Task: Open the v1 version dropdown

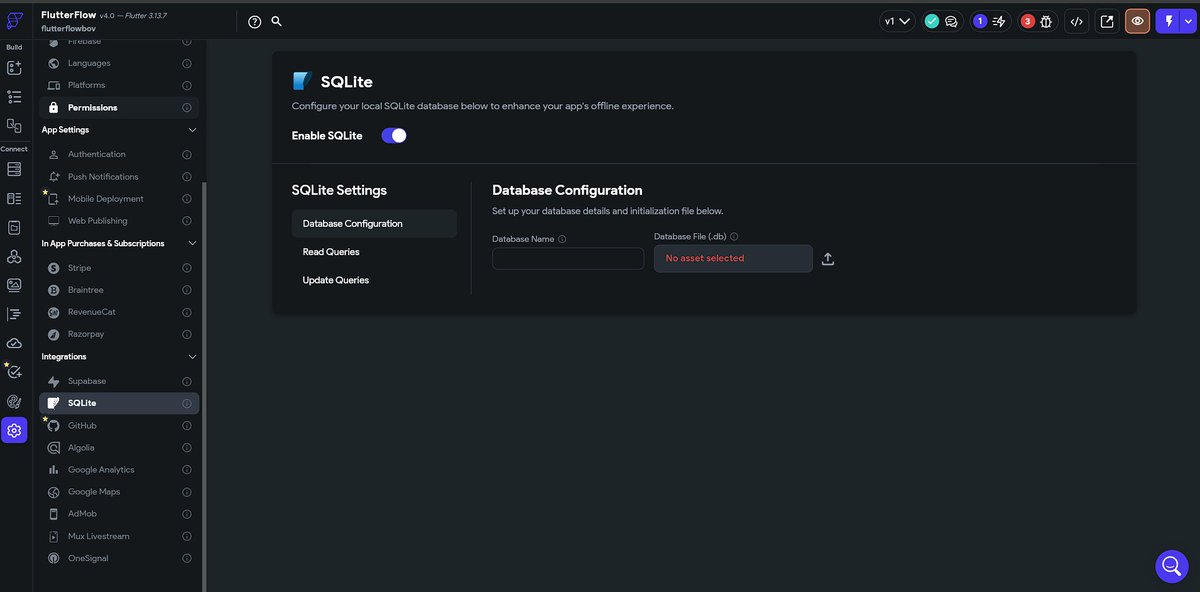Action: 897,21
